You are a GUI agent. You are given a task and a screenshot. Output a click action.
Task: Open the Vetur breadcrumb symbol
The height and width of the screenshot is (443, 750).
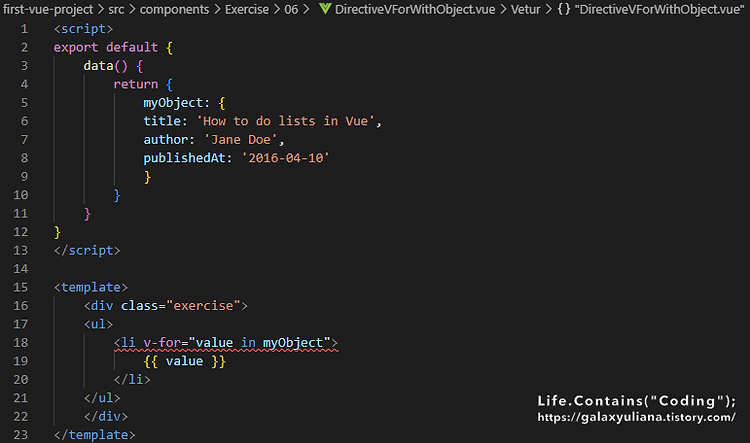[x=525, y=9]
